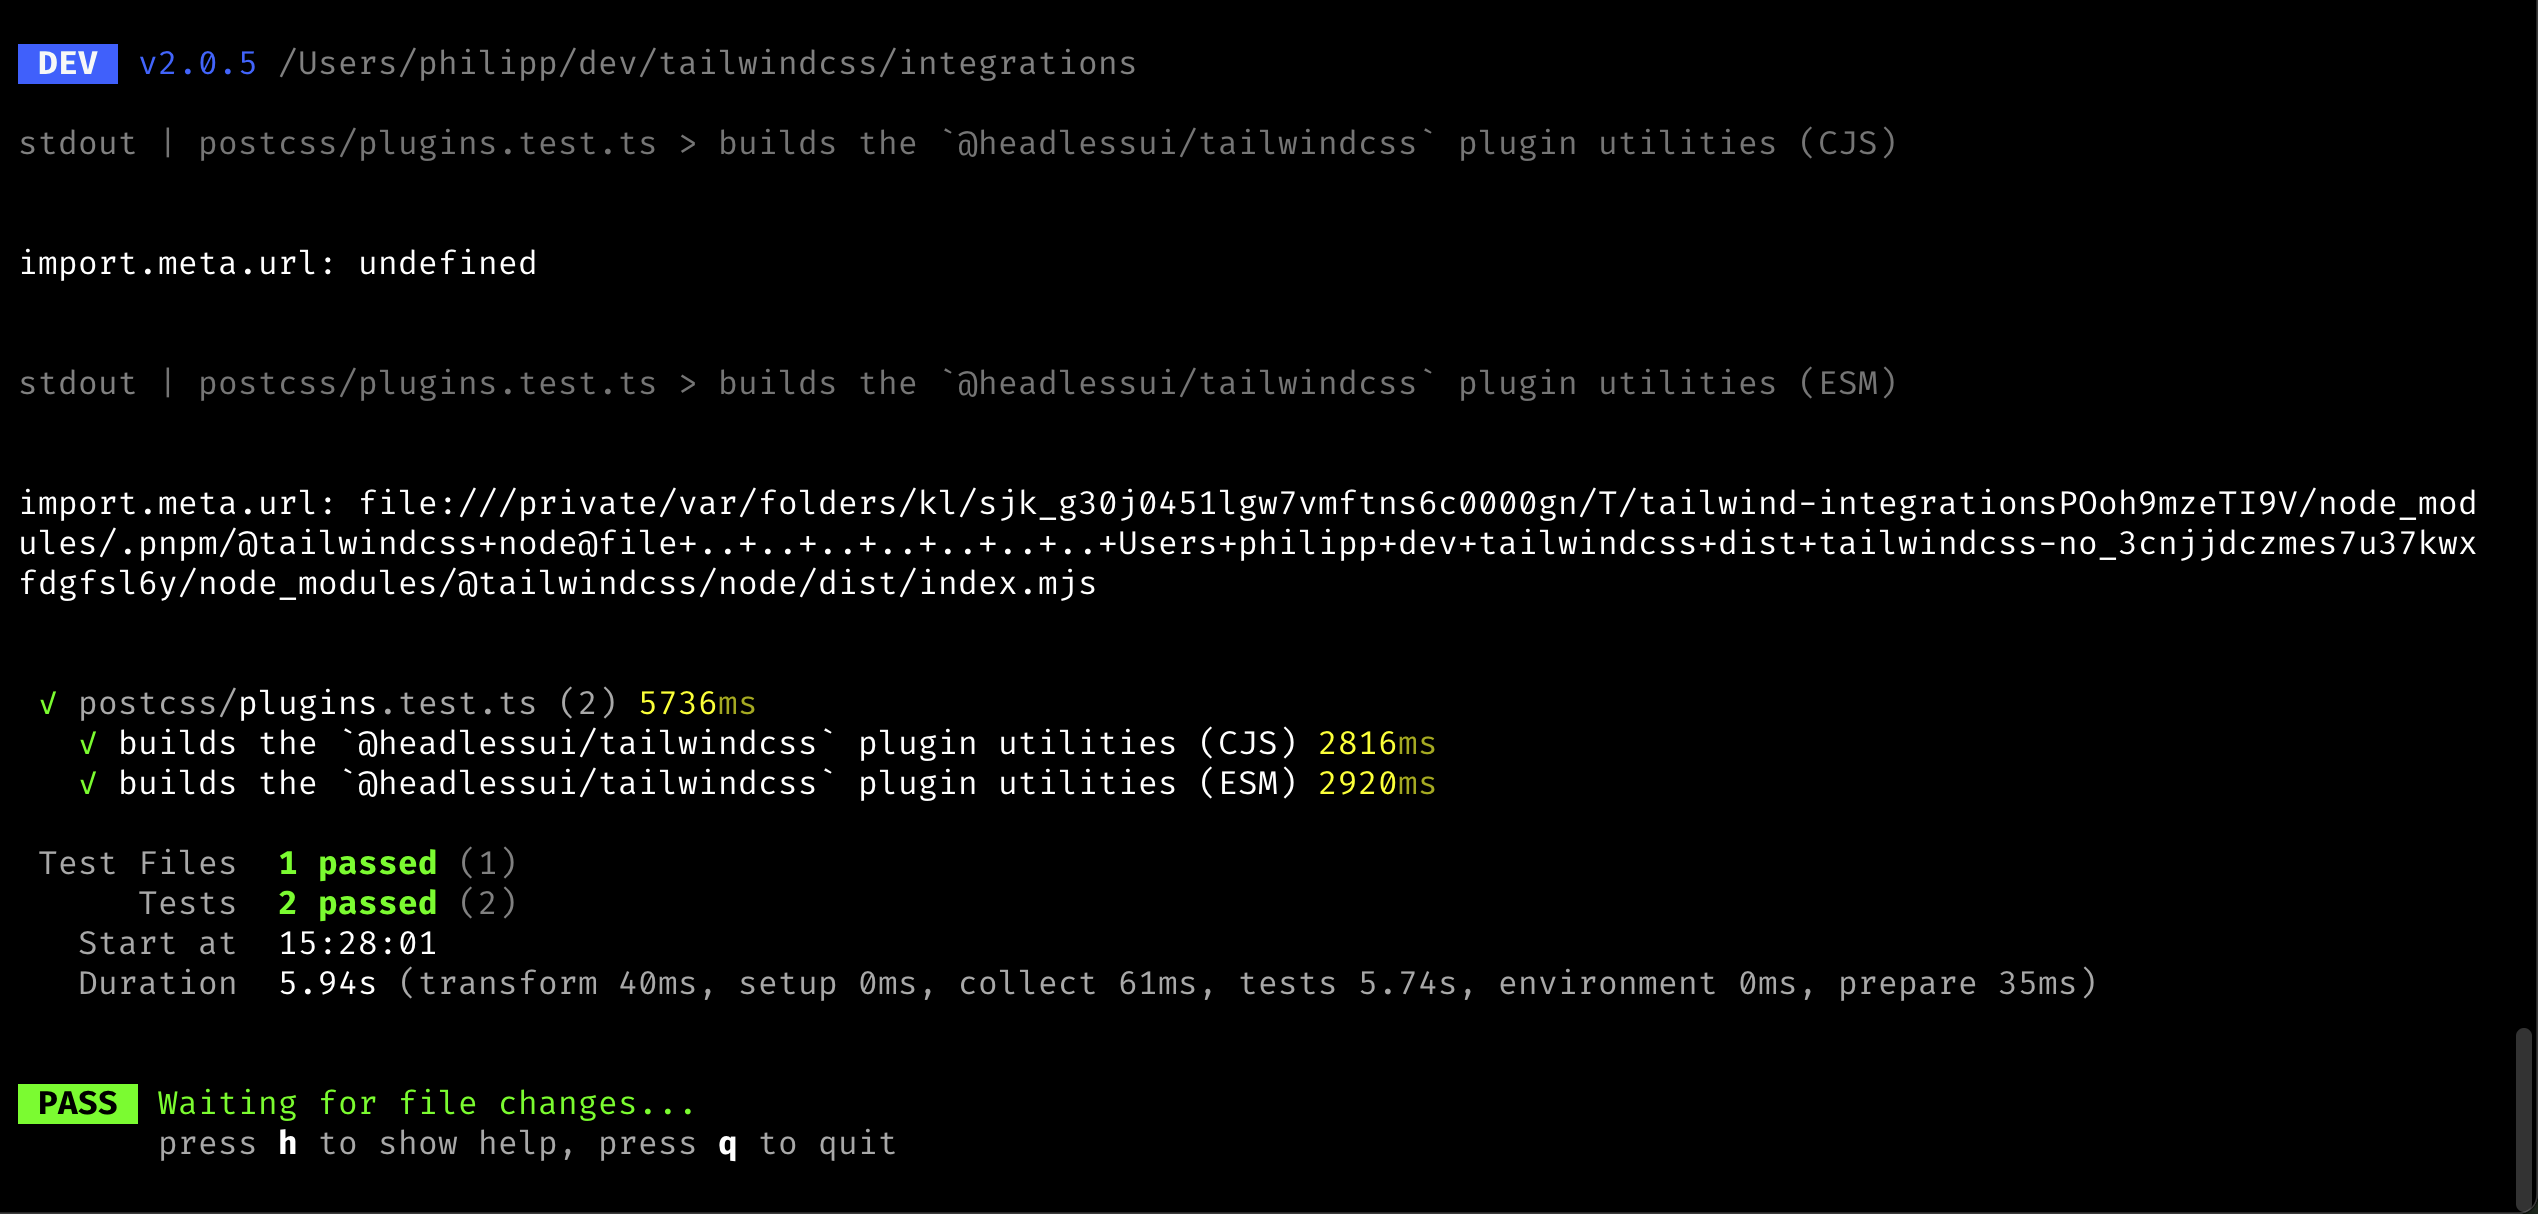This screenshot has width=2538, height=1214.
Task: Click the stdout header for ESM utilities
Action: point(958,384)
